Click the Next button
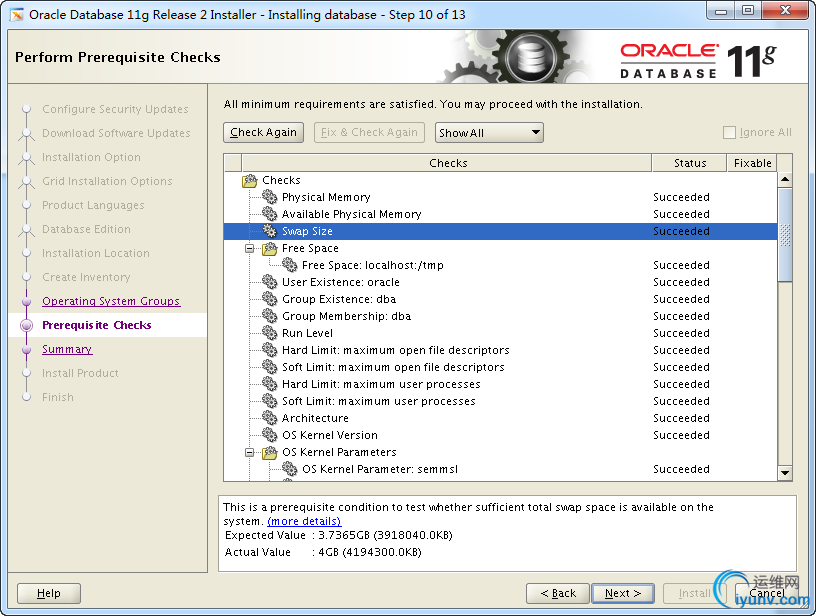 (622, 593)
